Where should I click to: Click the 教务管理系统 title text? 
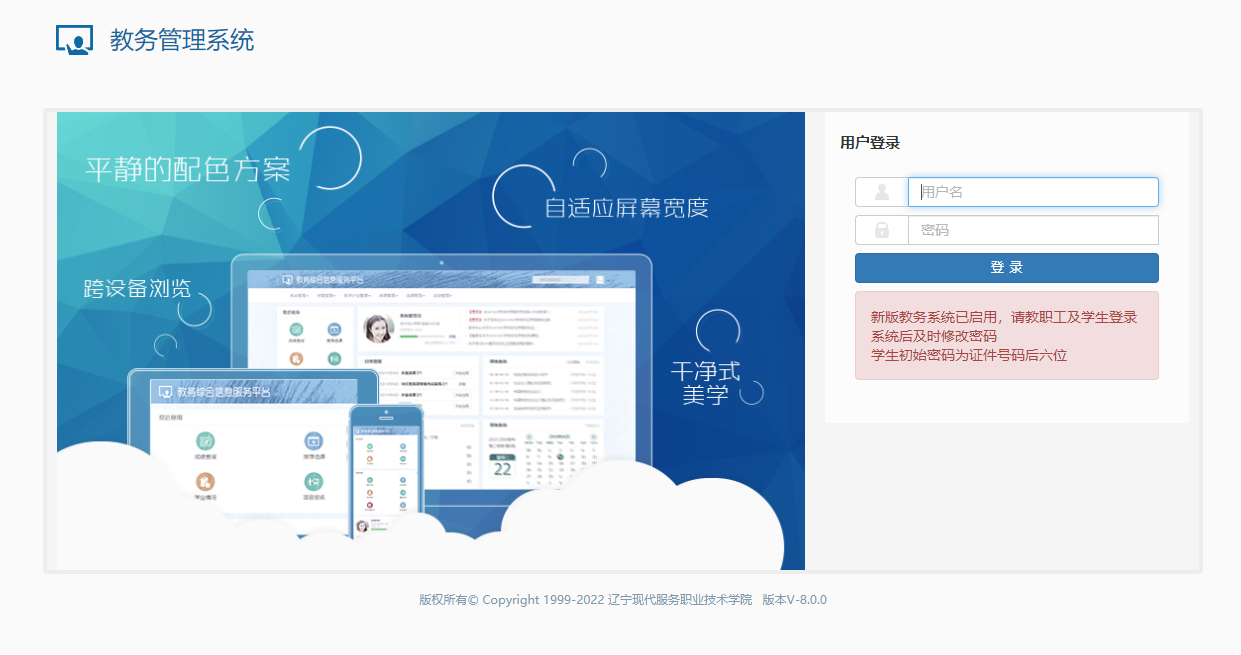[x=182, y=40]
